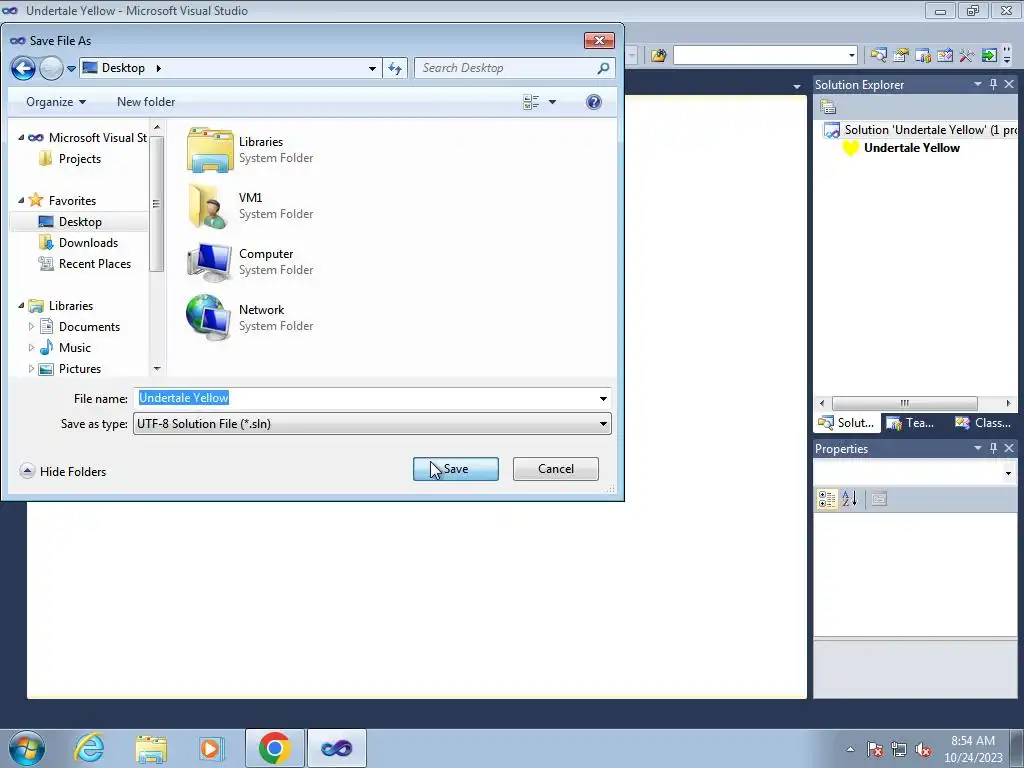Switch to the Team Explorer tab

point(911,423)
